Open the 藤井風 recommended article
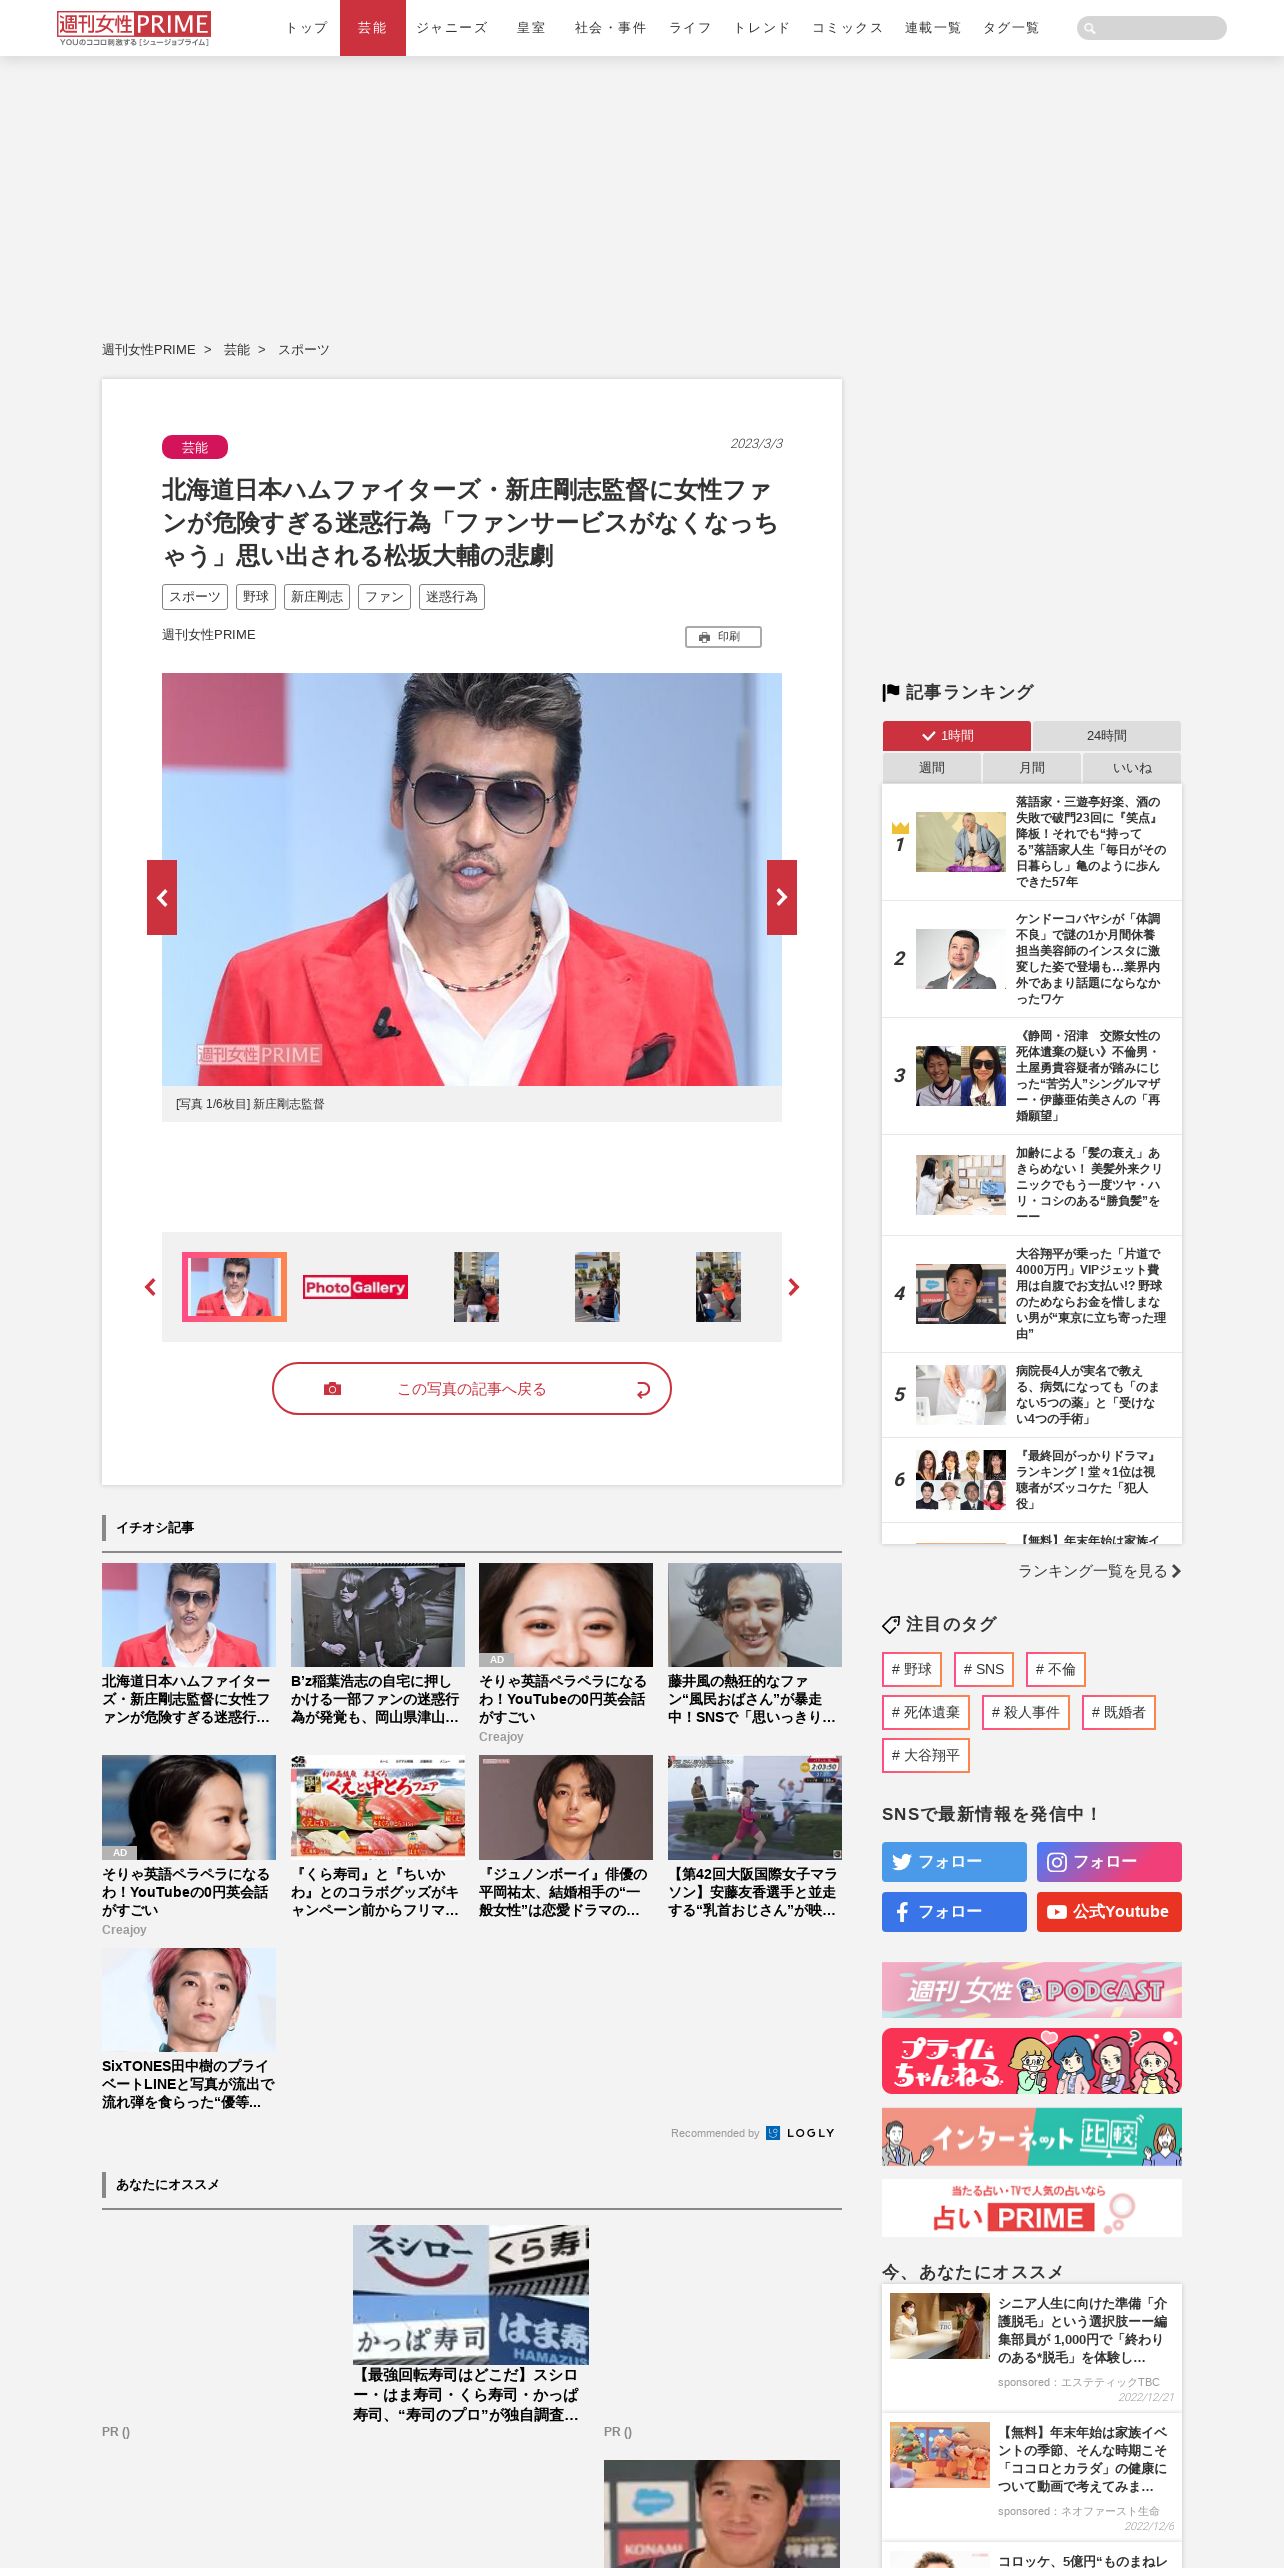1284x2568 pixels. [x=755, y=1645]
